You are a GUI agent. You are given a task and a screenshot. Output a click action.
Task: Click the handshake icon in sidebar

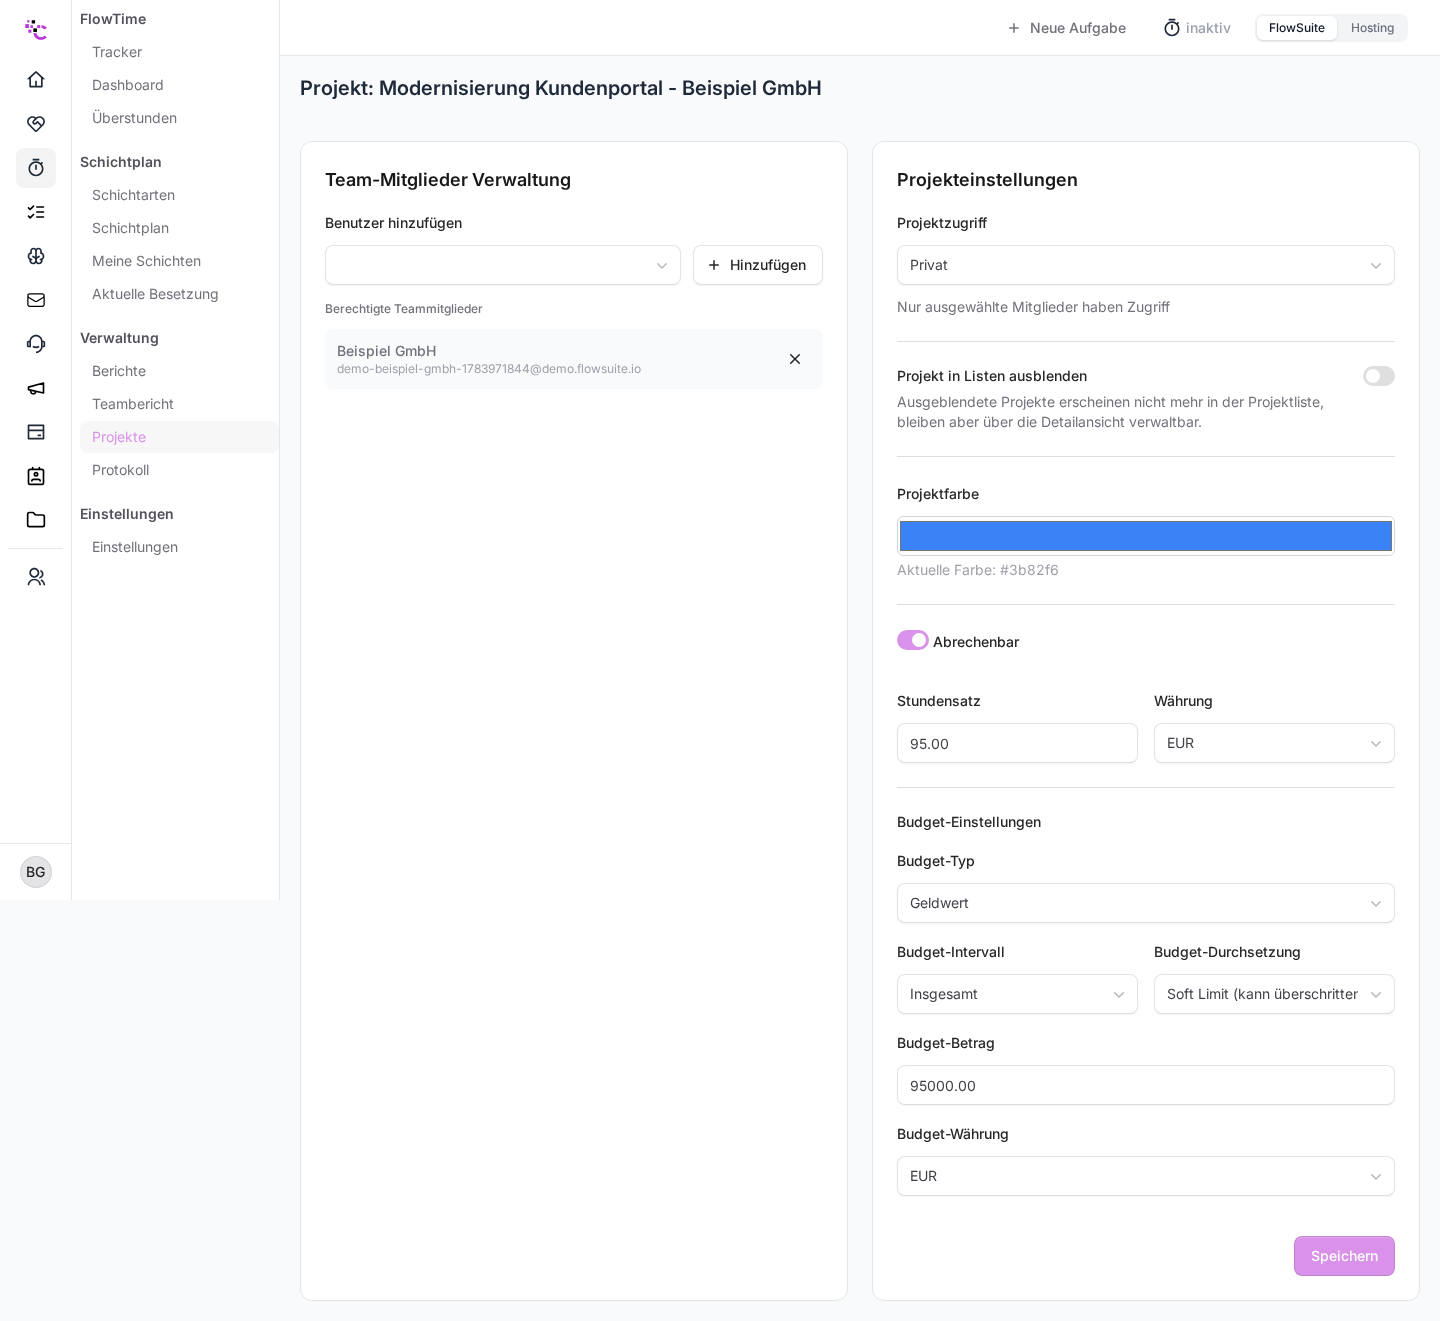tap(36, 124)
